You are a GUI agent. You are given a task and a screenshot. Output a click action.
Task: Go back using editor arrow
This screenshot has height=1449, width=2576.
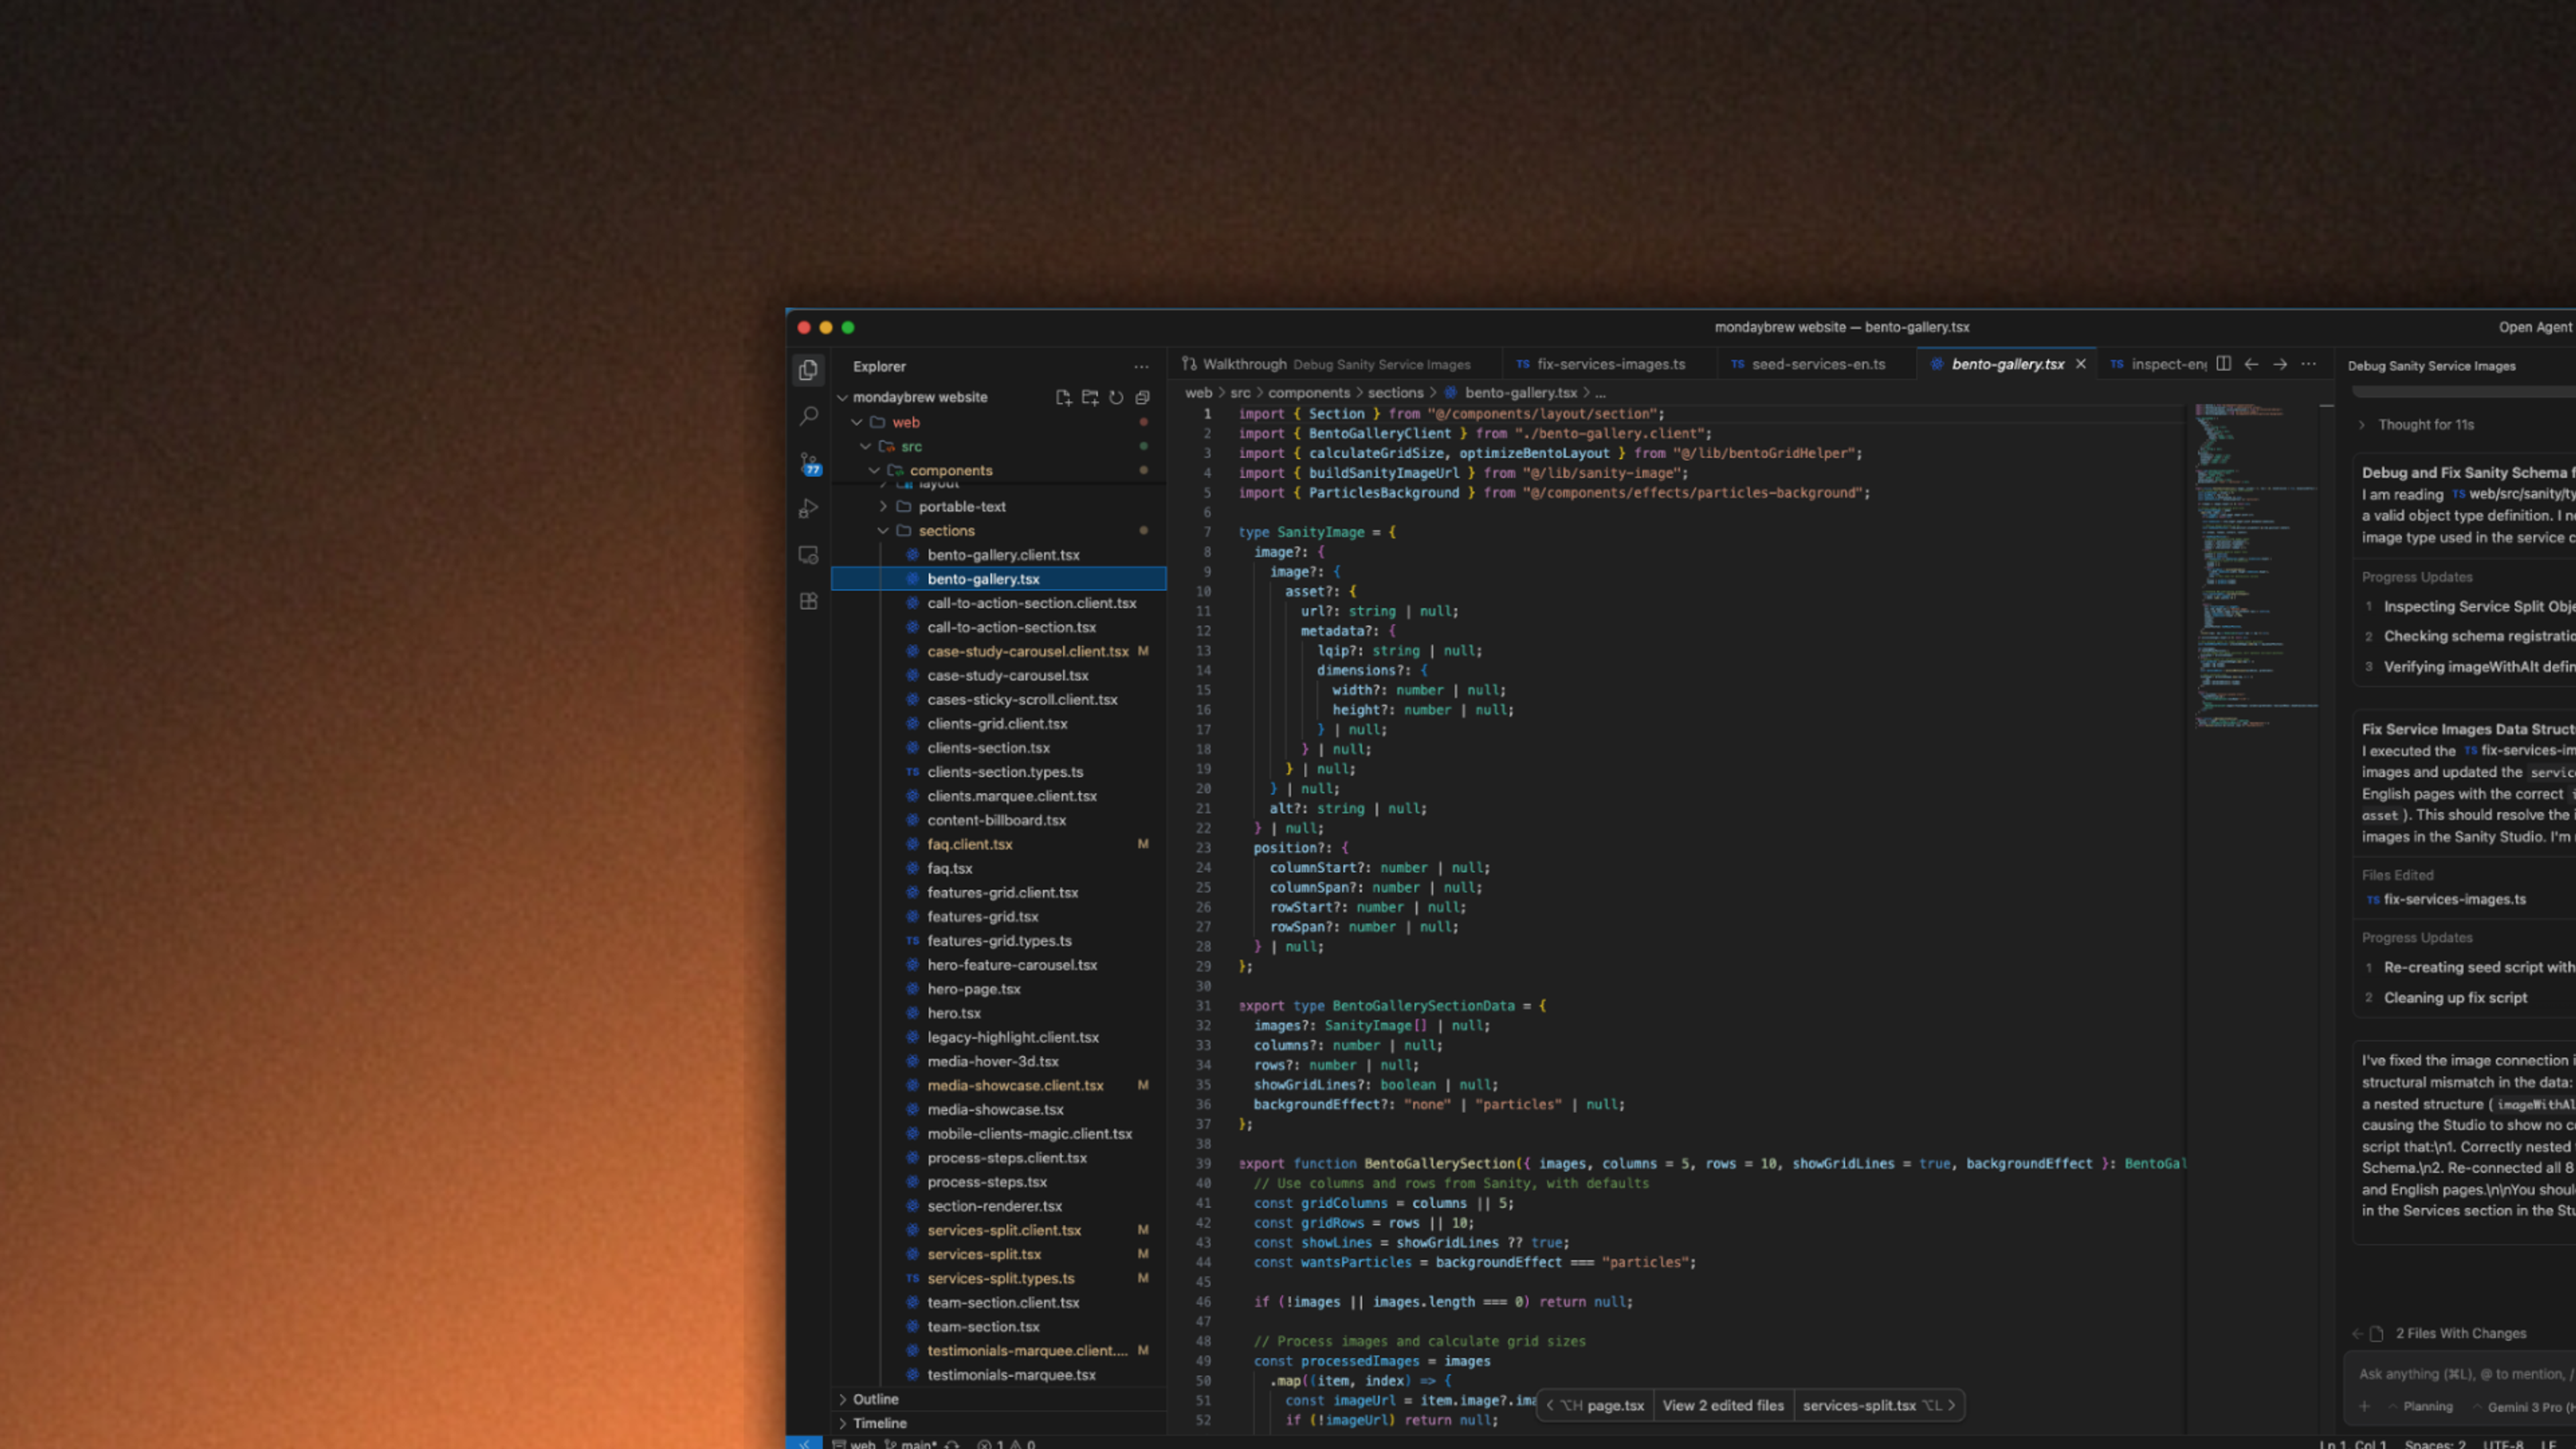point(2251,364)
